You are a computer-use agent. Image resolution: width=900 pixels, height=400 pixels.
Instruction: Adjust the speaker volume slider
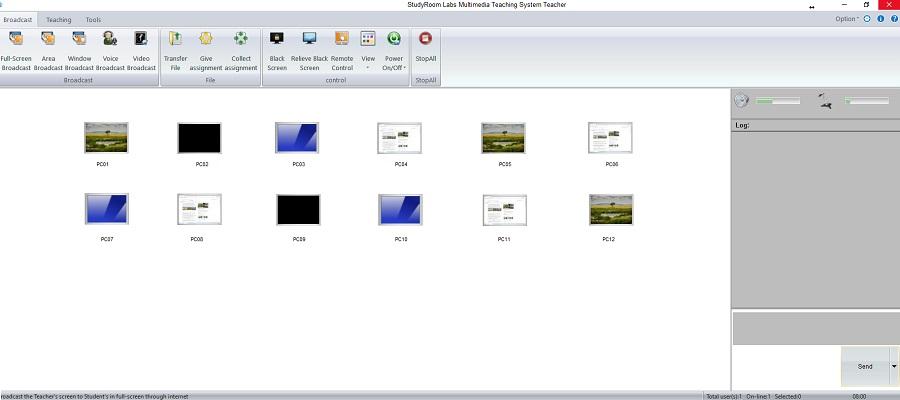(x=778, y=100)
